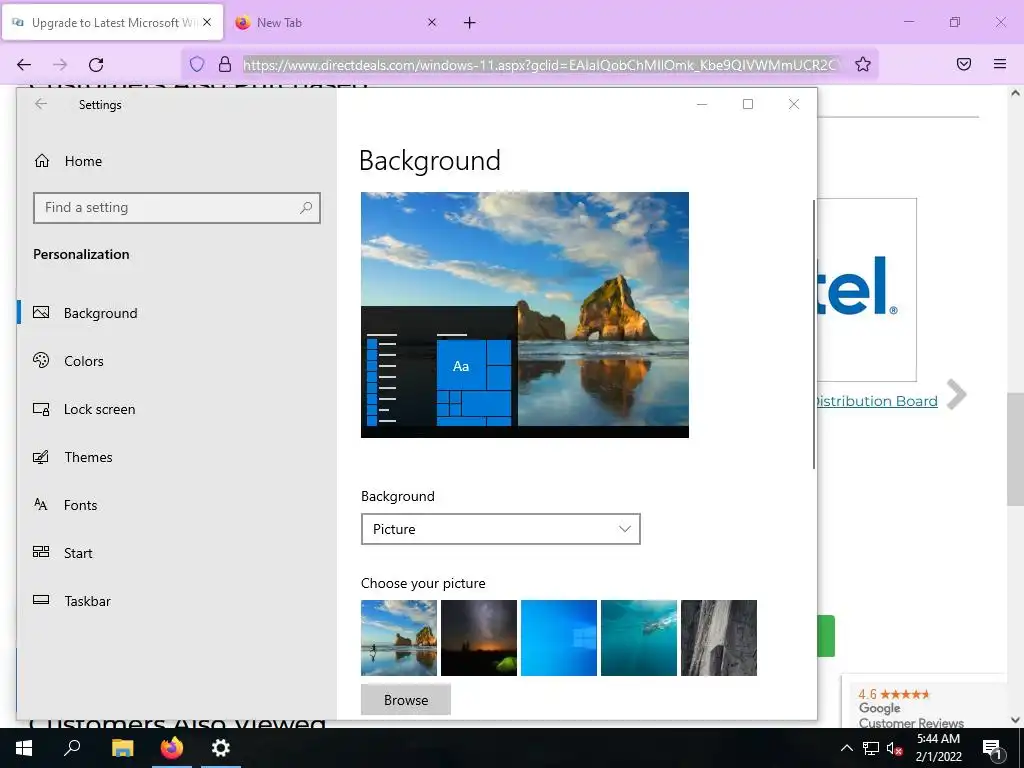This screenshot has height=768, width=1024.
Task: Click the Settings gear taskbar icon
Action: pyautogui.click(x=221, y=748)
